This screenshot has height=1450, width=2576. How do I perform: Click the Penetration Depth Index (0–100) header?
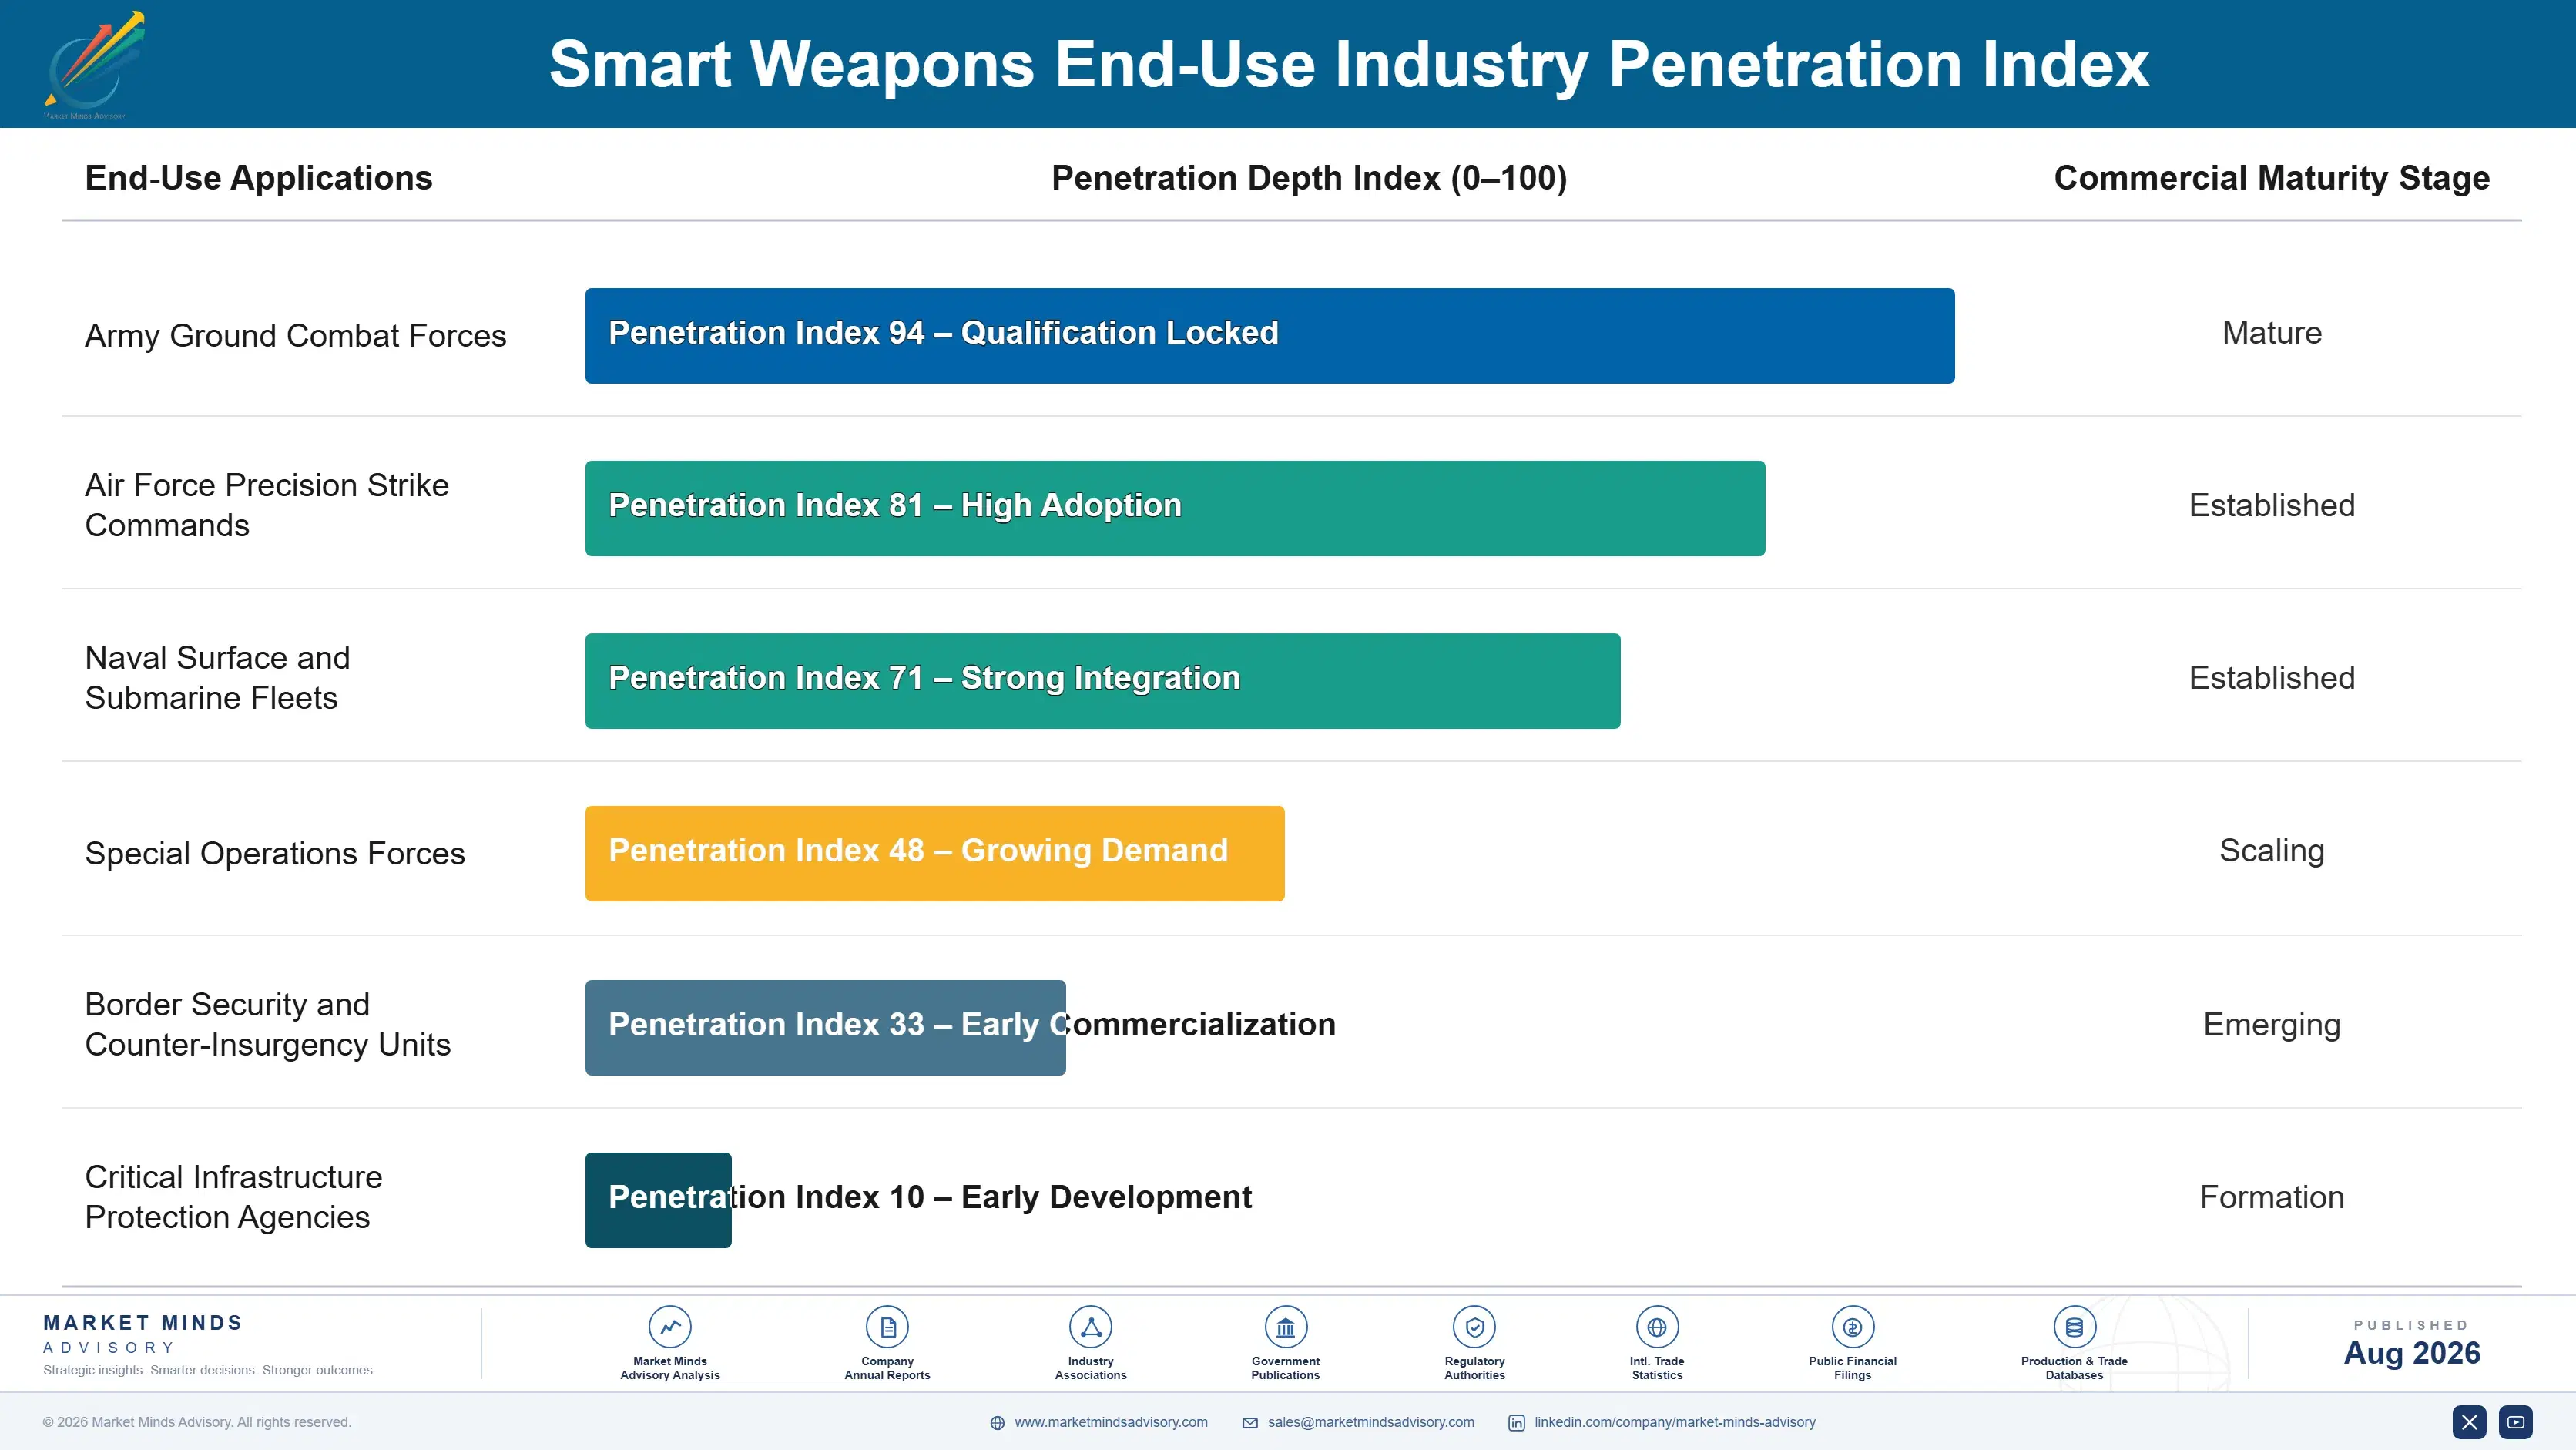point(1309,178)
